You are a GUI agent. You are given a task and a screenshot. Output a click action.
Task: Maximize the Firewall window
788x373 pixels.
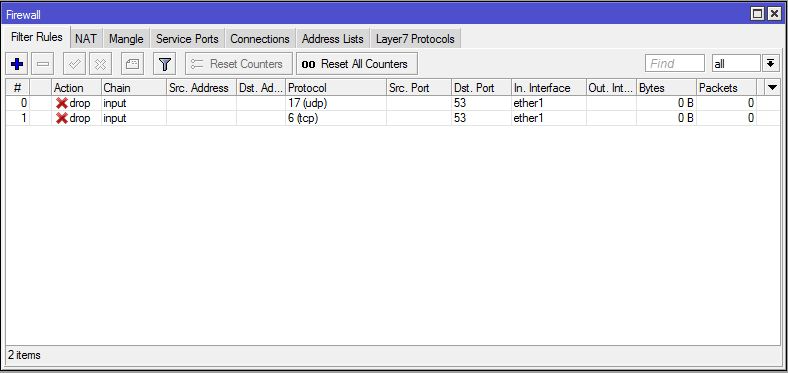[x=757, y=14]
